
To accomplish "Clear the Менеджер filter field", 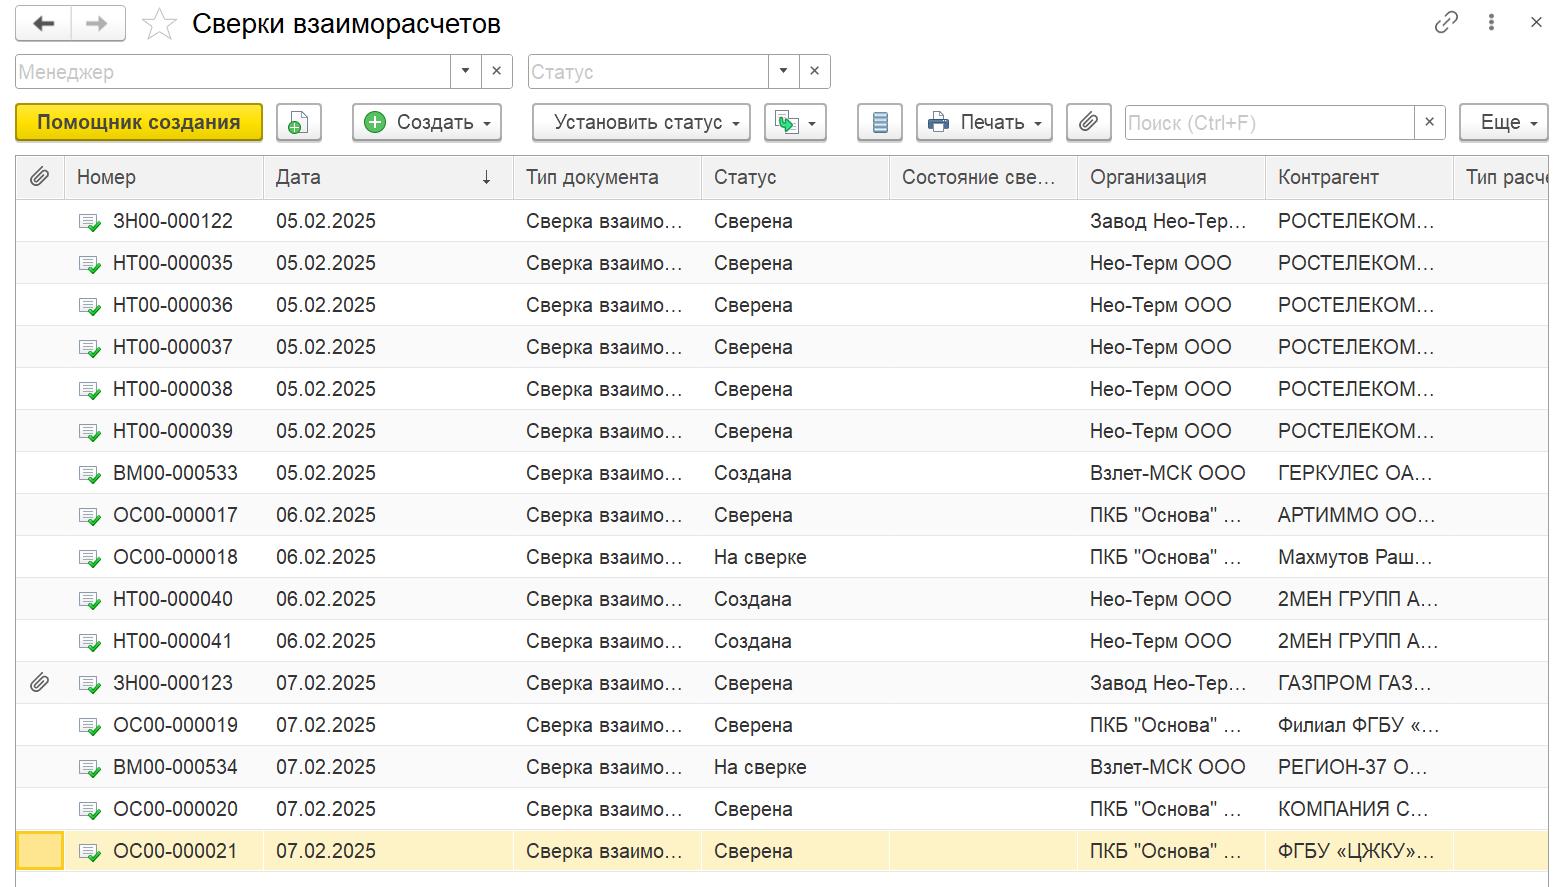I will [496, 71].
